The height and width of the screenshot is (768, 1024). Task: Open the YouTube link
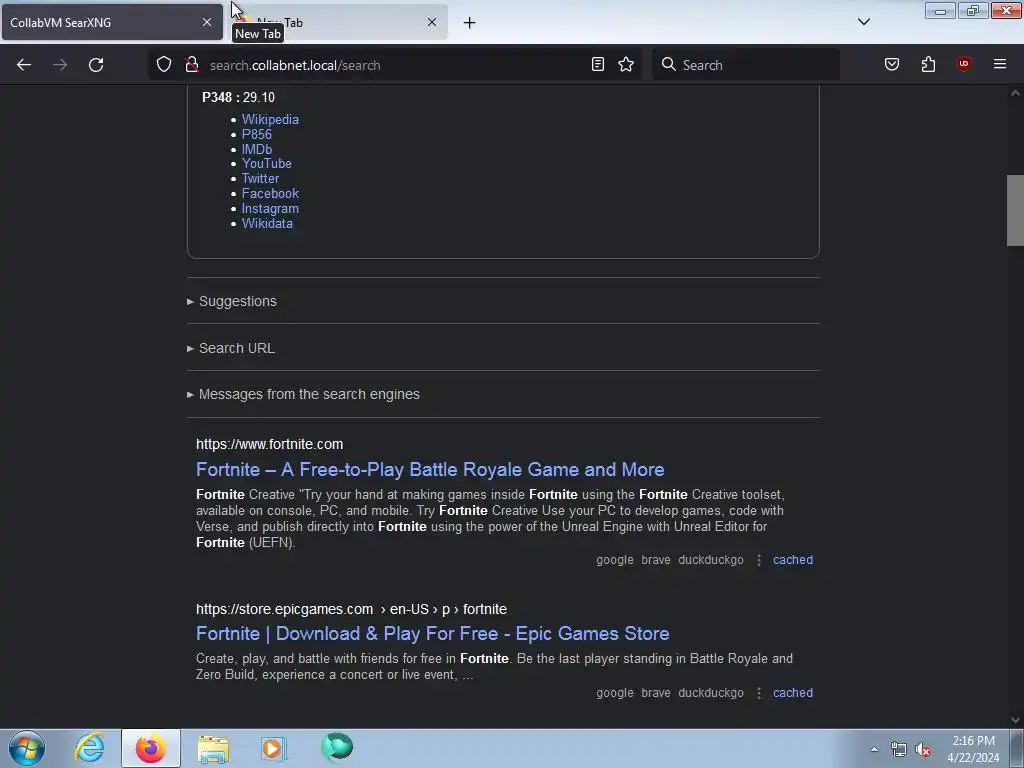pyautogui.click(x=266, y=164)
